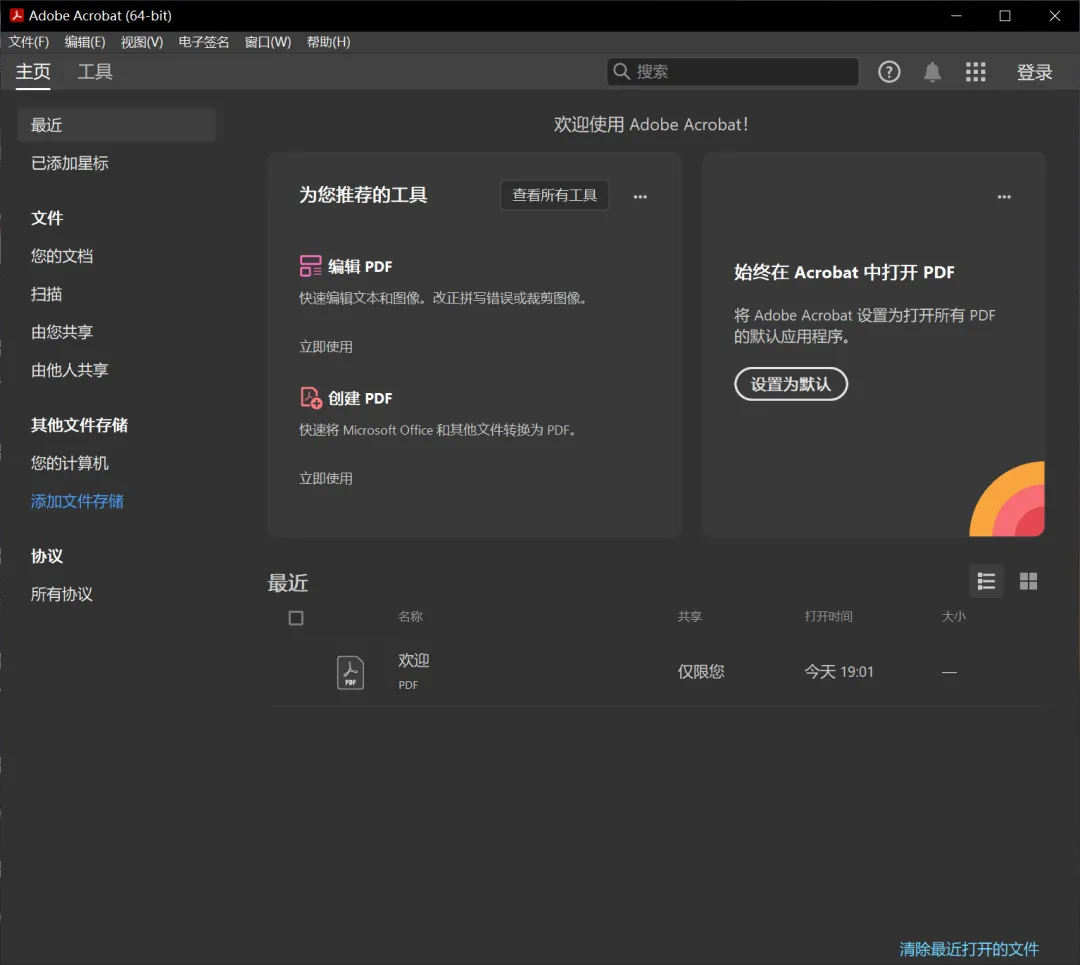Click 添加文件存储 link in sidebar
The image size is (1080, 965).
click(77, 501)
